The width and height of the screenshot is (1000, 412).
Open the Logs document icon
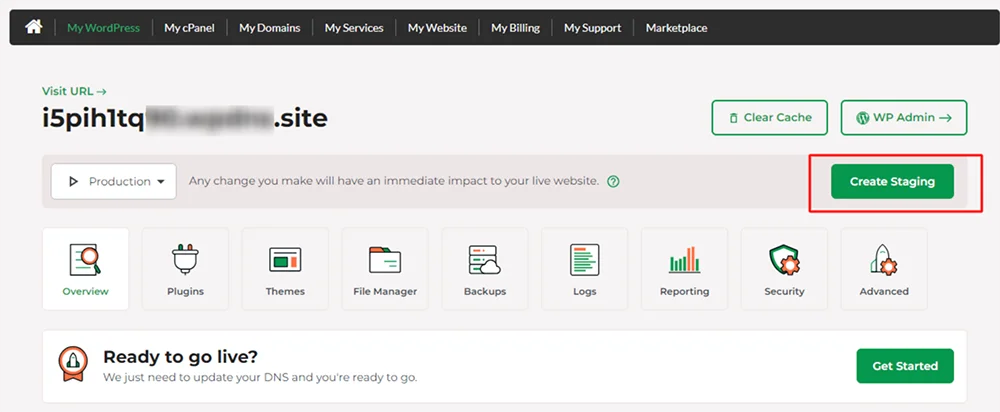click(584, 260)
